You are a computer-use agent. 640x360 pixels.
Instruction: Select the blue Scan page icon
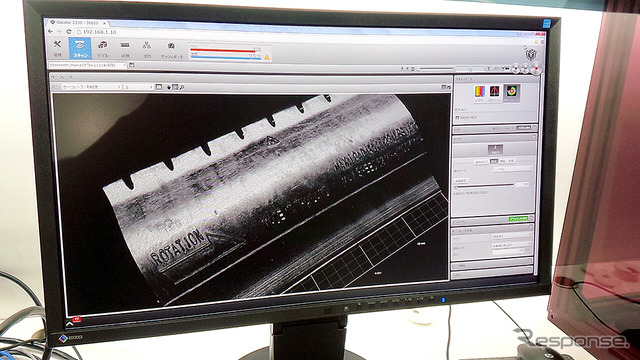coord(80,49)
